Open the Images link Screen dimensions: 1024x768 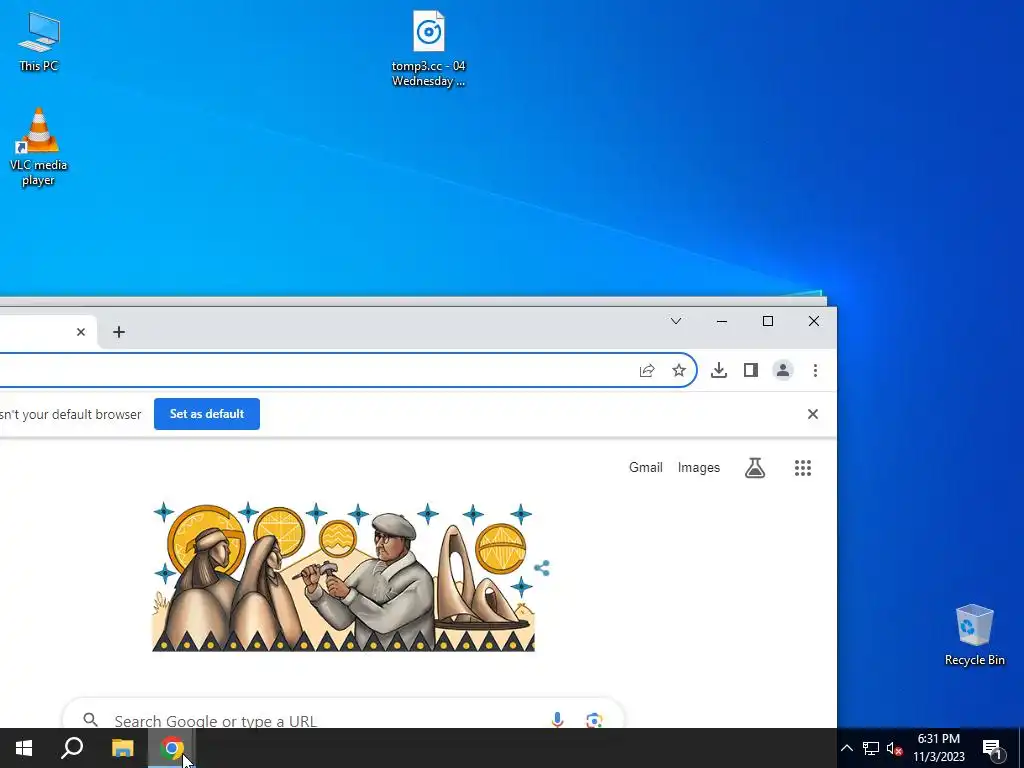pos(699,468)
